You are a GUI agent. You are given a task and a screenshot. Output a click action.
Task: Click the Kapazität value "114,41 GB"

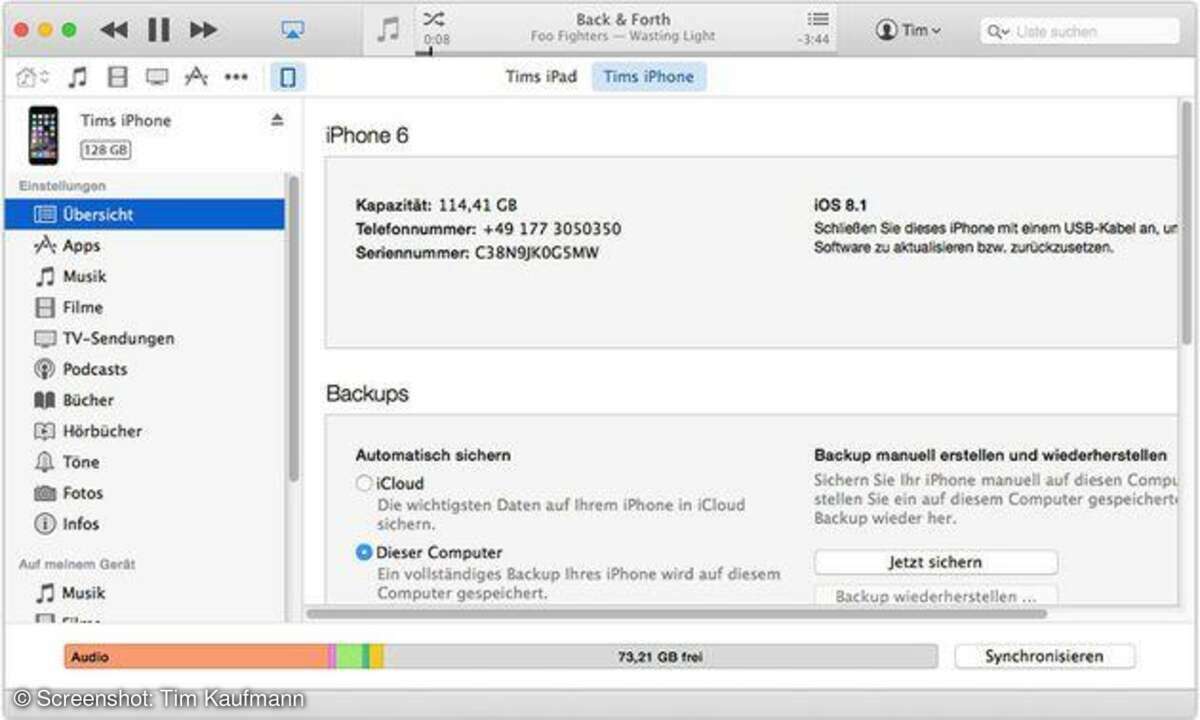pos(478,205)
